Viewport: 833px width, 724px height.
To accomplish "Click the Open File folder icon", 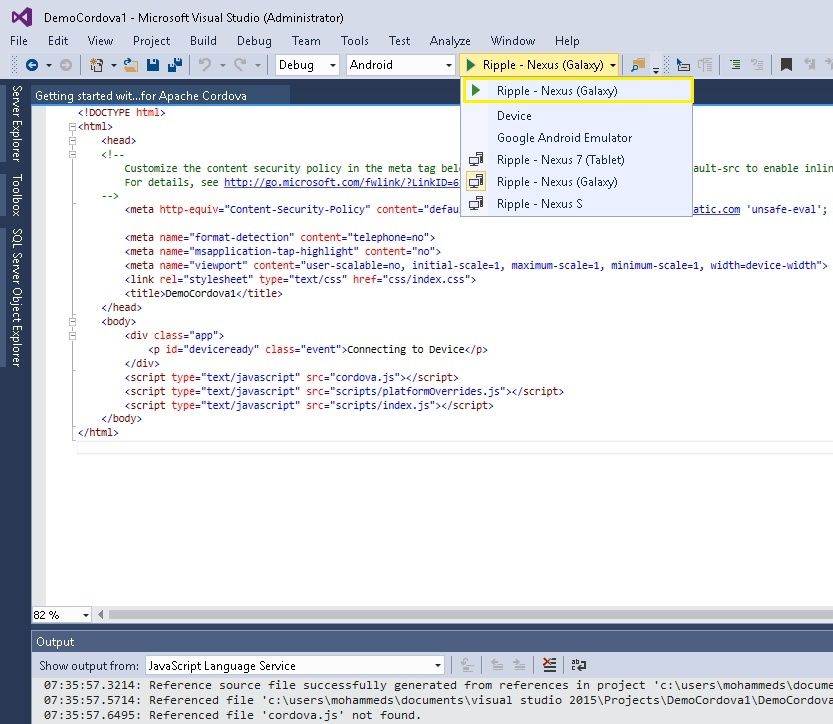I will 130,65.
